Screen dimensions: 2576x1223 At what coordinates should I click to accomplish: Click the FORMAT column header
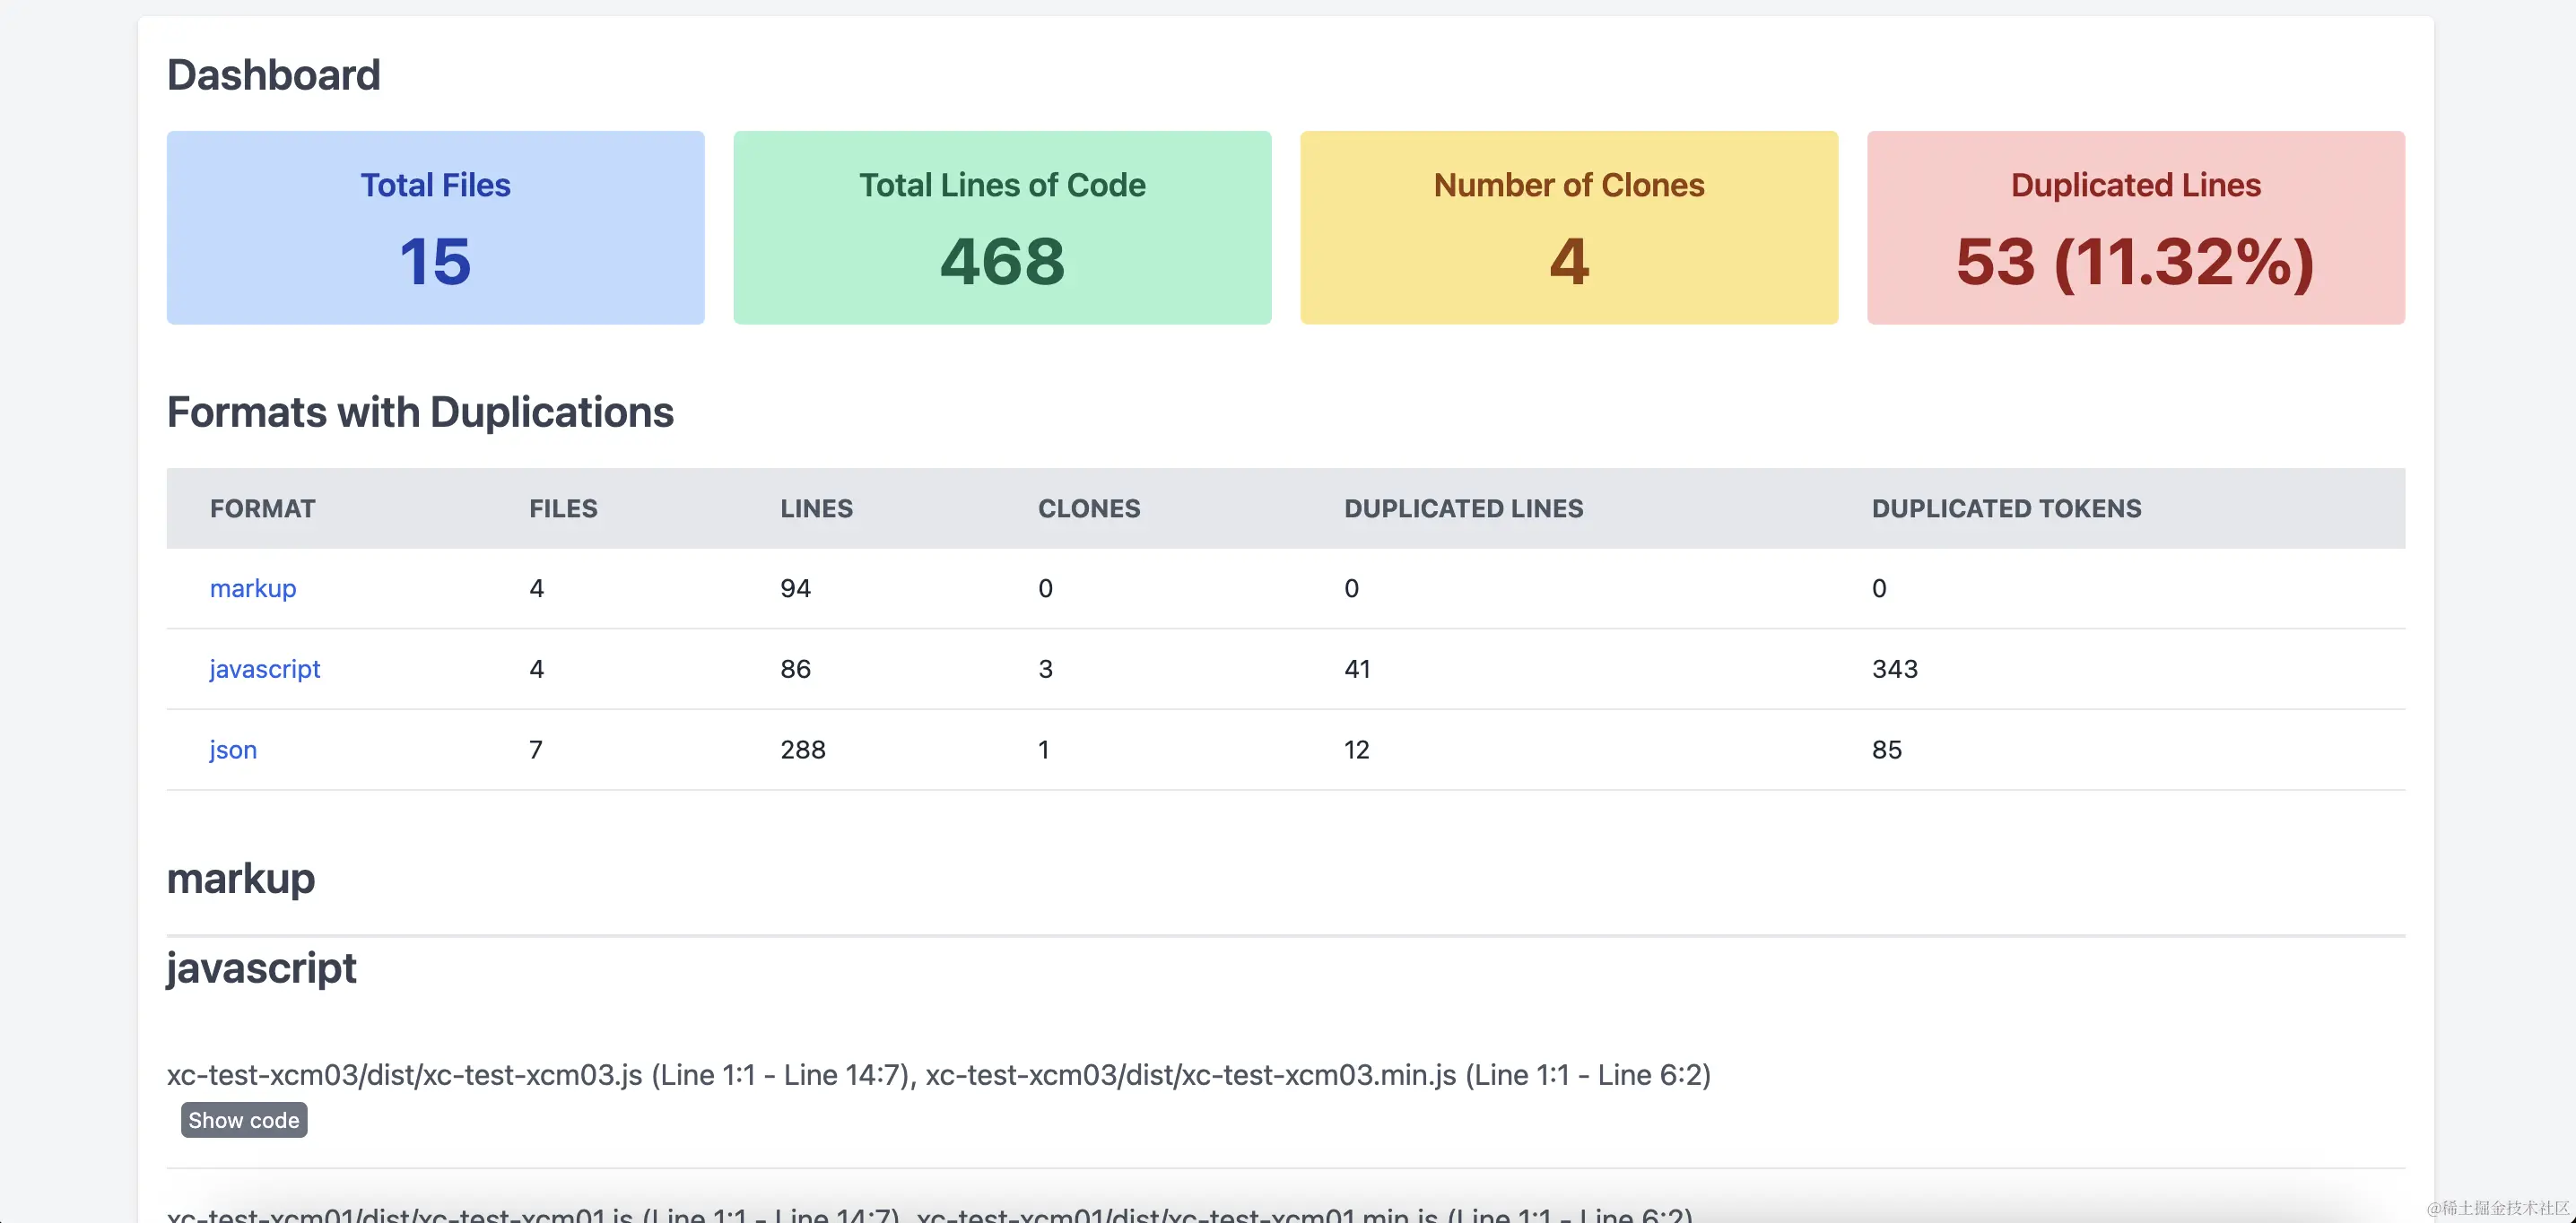[x=262, y=509]
